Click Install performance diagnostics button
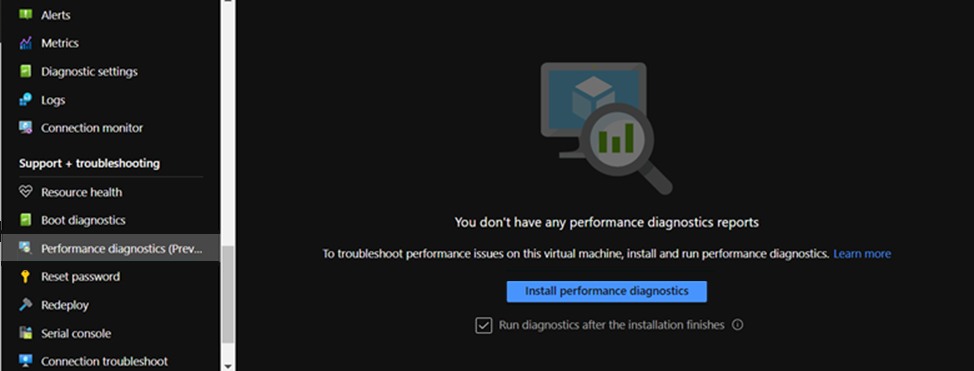 (606, 291)
